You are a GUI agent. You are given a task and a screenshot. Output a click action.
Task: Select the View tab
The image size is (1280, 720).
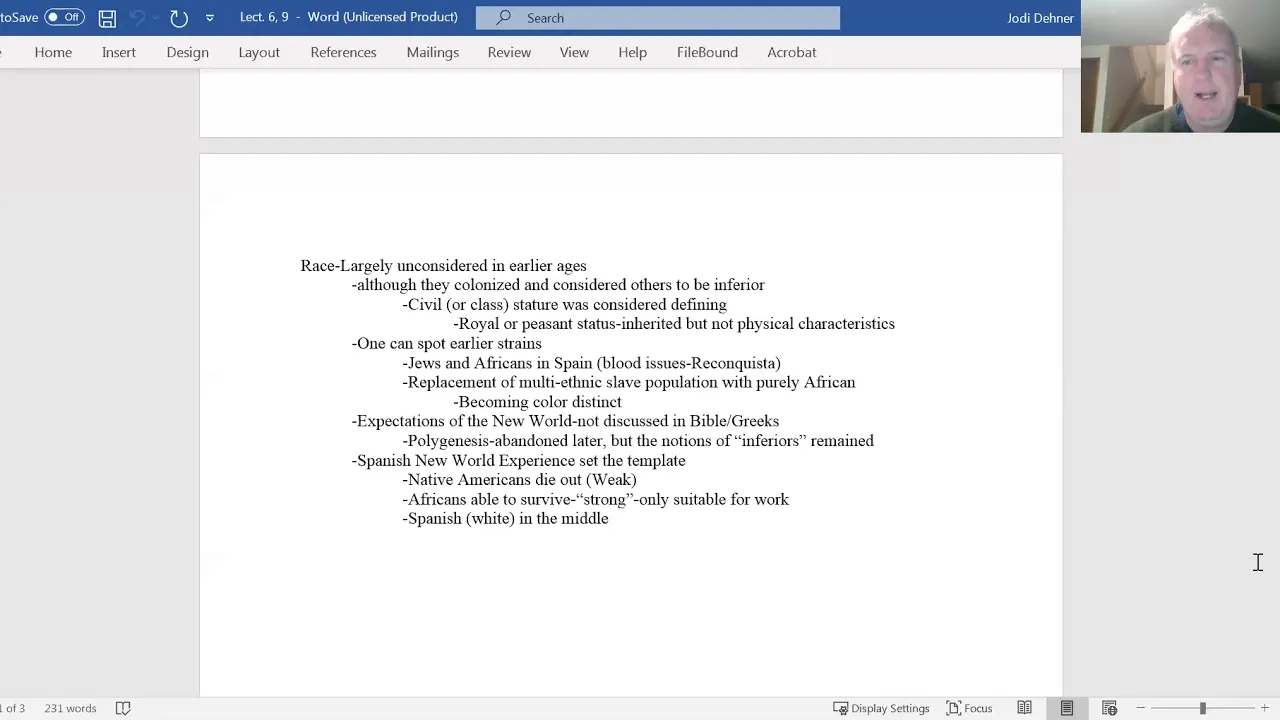point(574,52)
